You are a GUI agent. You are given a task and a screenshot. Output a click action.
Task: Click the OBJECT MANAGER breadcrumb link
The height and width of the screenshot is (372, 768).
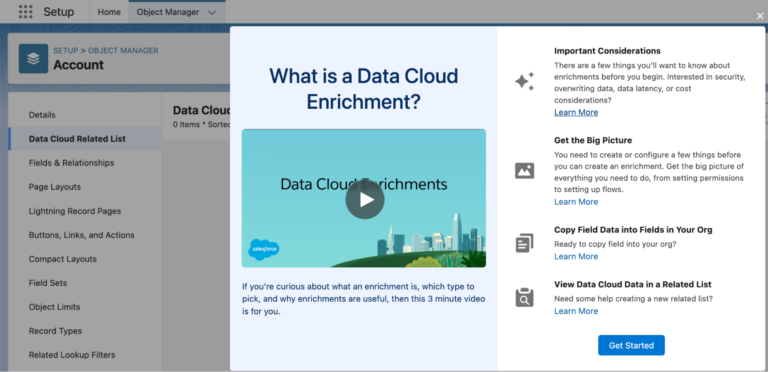123,50
